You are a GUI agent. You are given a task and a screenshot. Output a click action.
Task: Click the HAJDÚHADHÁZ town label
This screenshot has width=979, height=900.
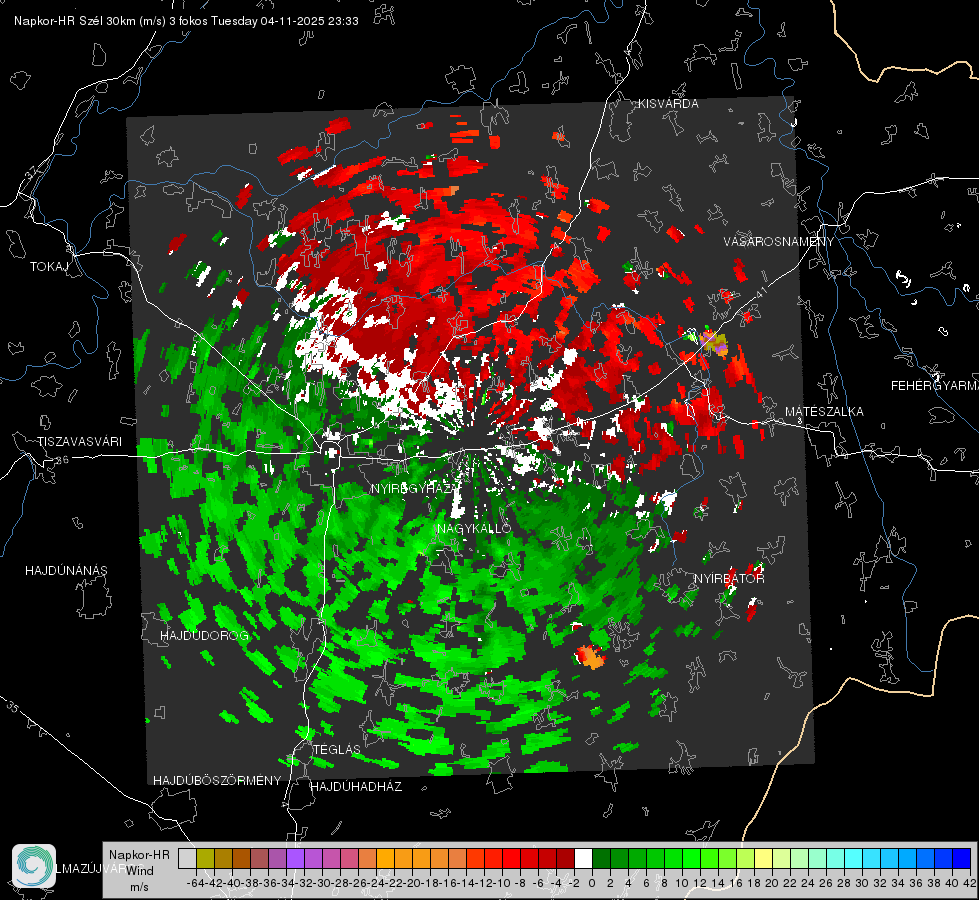click(357, 787)
